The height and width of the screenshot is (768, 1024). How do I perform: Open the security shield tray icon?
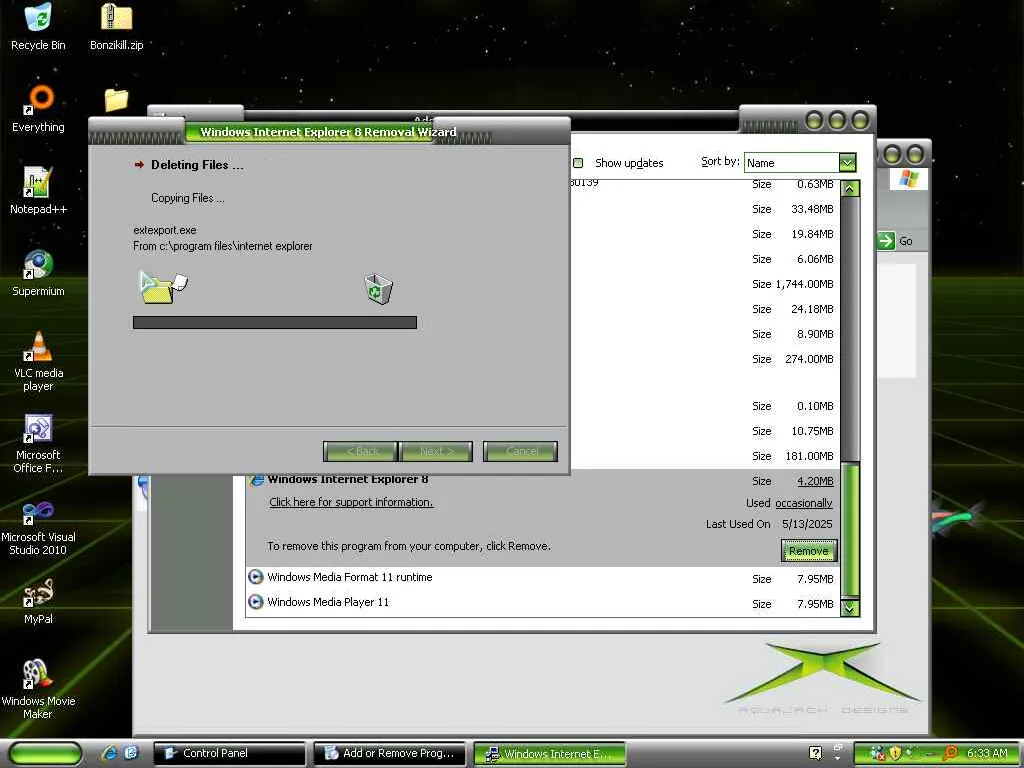point(894,753)
